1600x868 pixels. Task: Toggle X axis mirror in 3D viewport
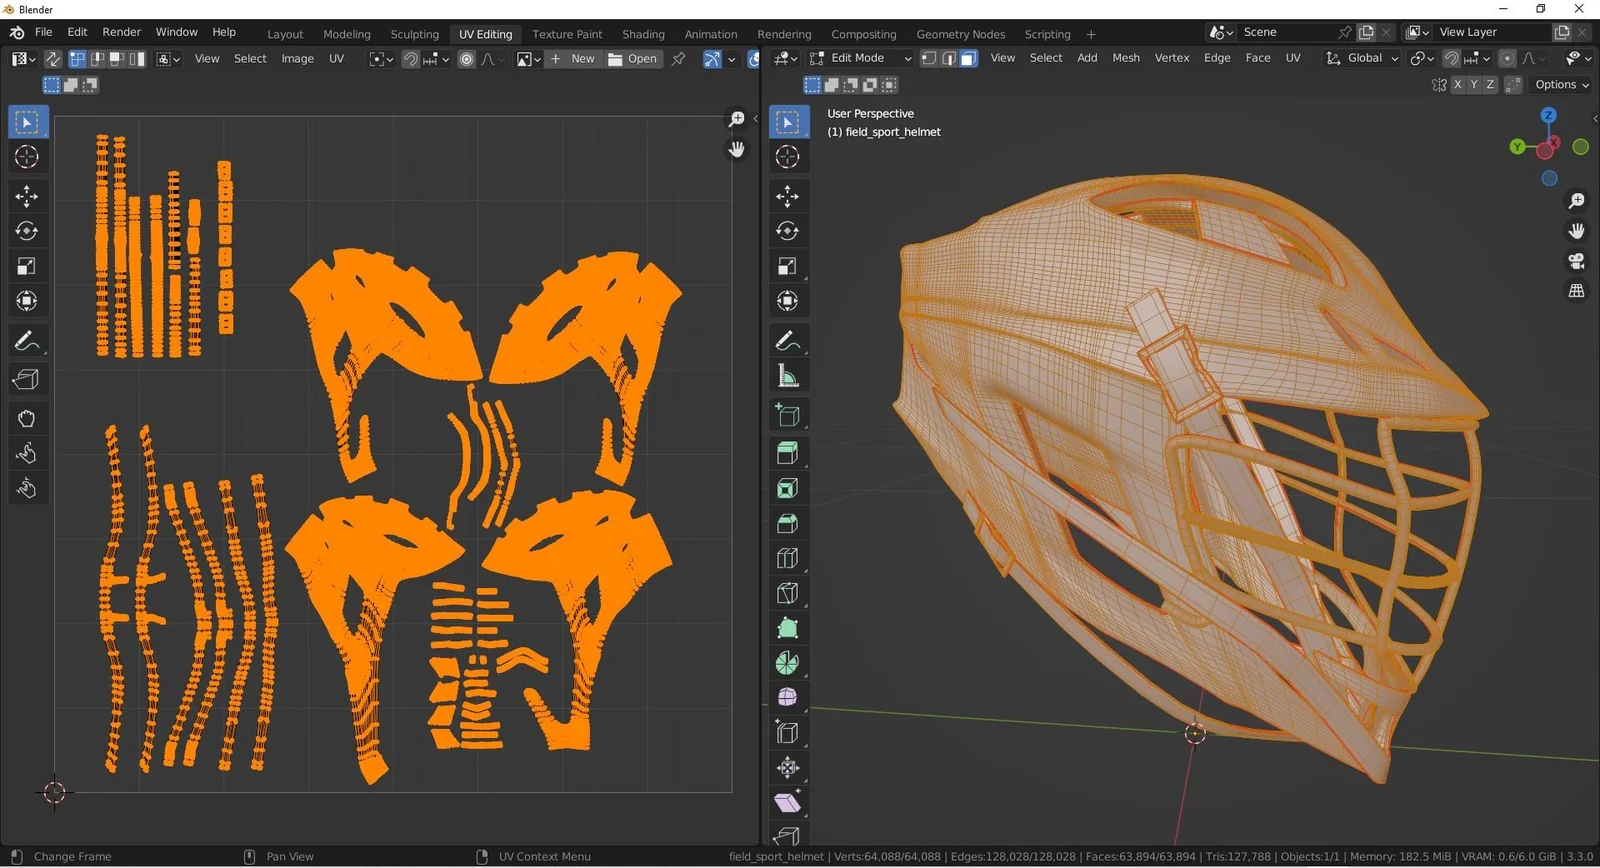1458,85
